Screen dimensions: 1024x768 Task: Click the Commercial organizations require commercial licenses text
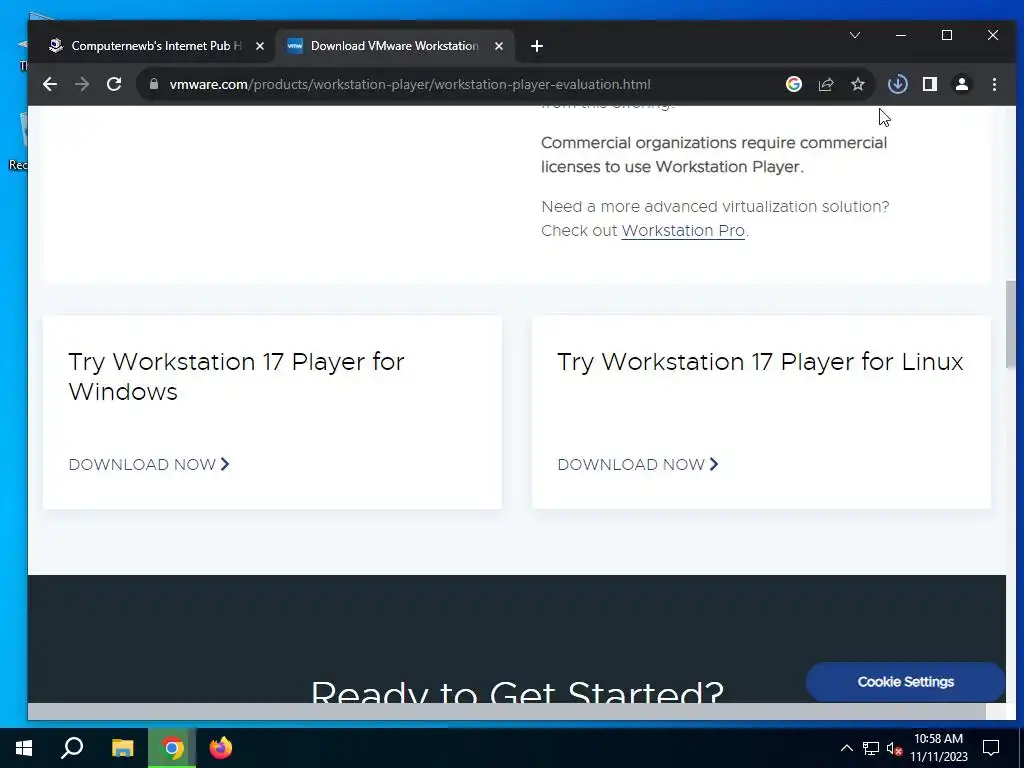714,155
